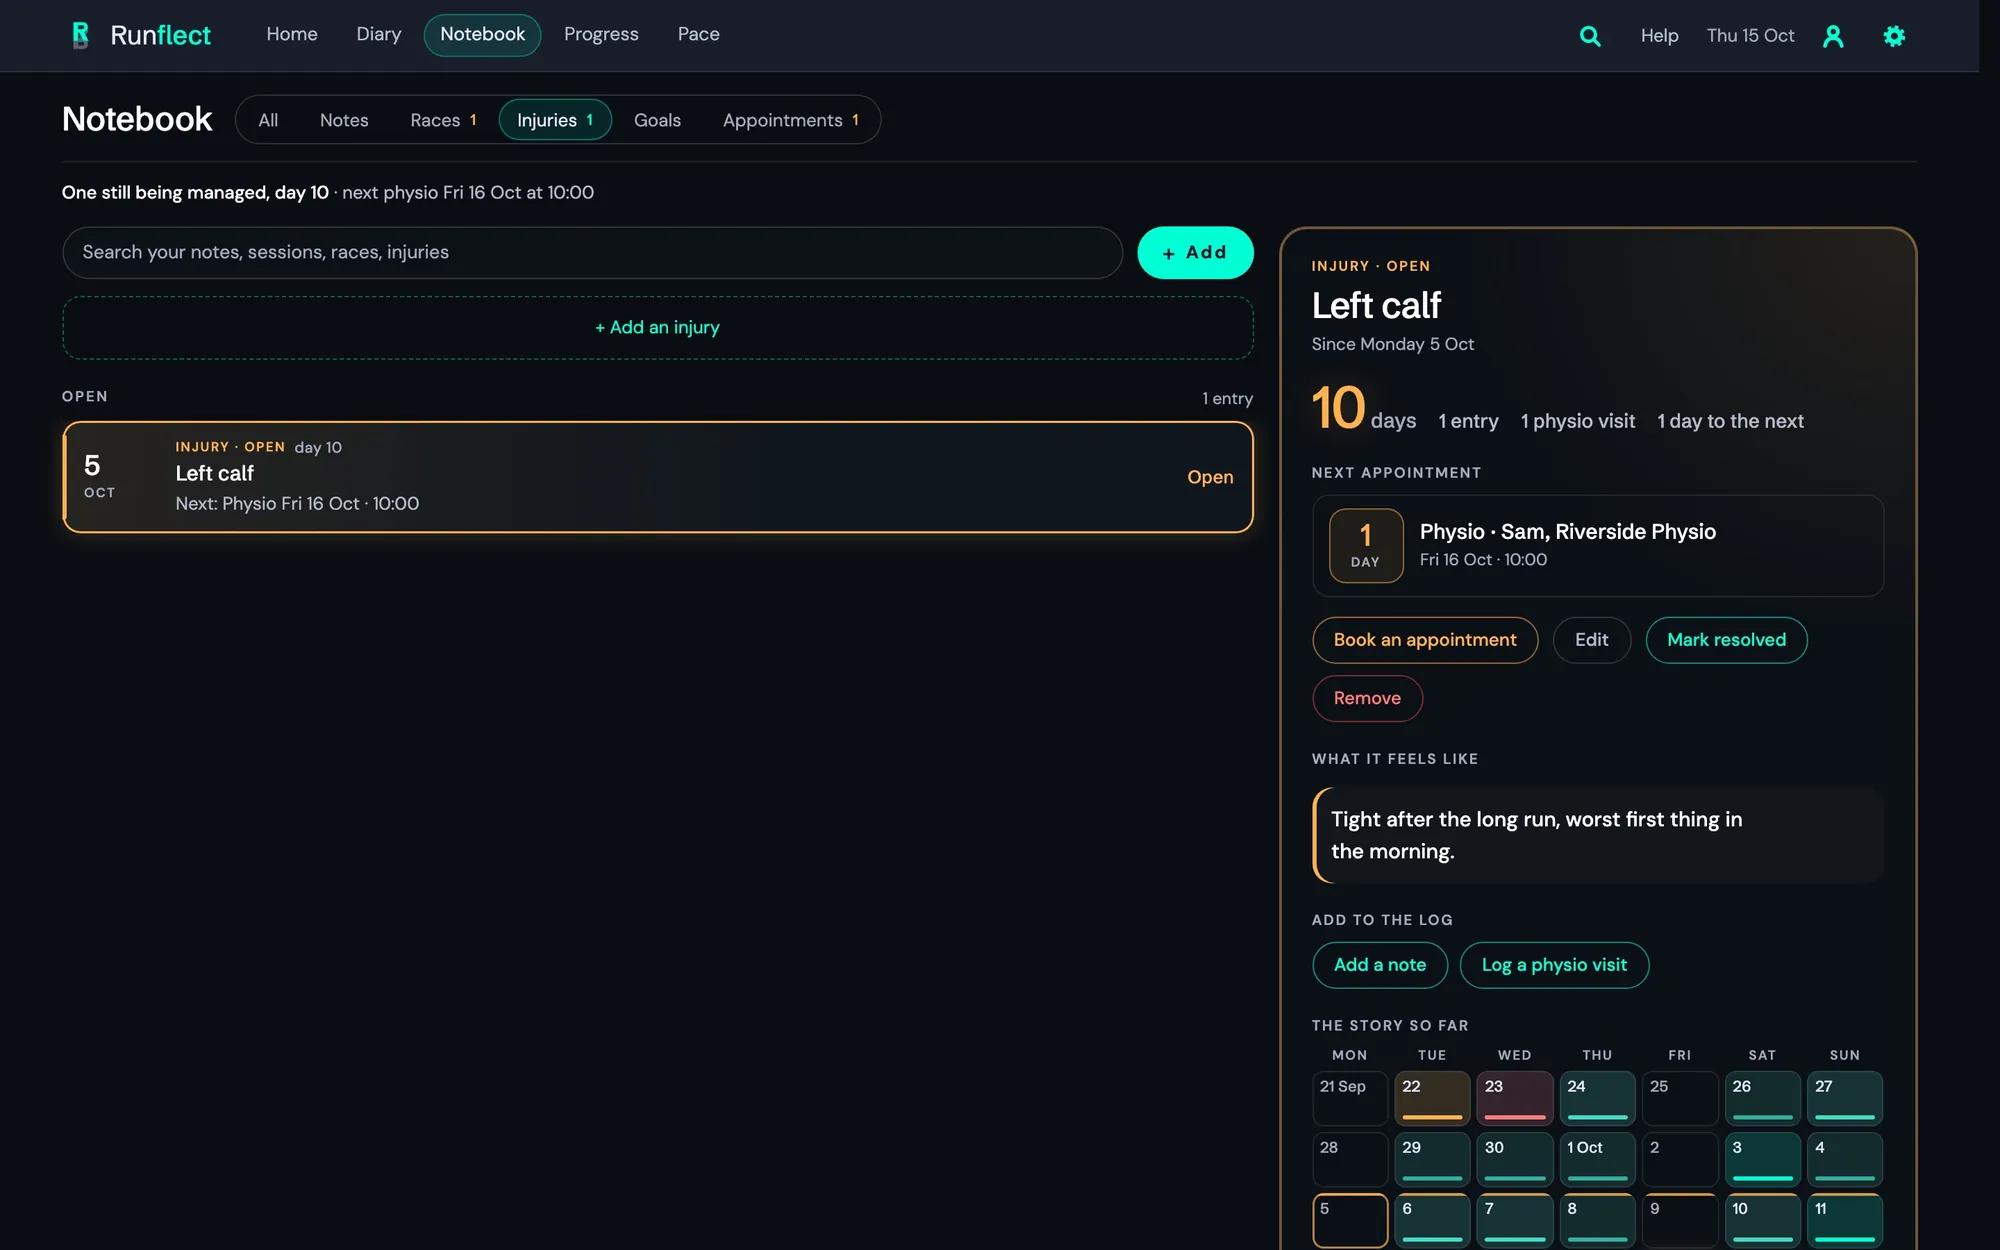Go to the Diary page
The image size is (2000, 1250).
[379, 34]
